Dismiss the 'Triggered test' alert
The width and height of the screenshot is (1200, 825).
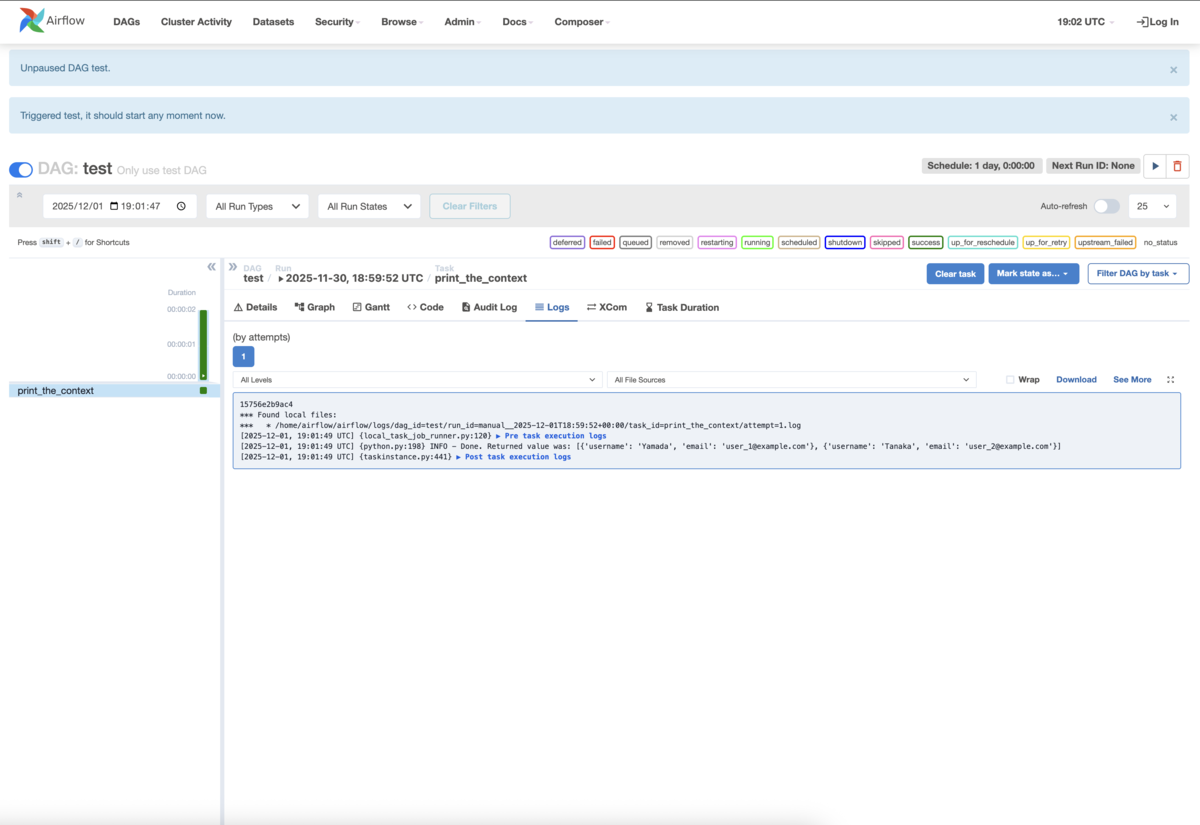[1174, 117]
